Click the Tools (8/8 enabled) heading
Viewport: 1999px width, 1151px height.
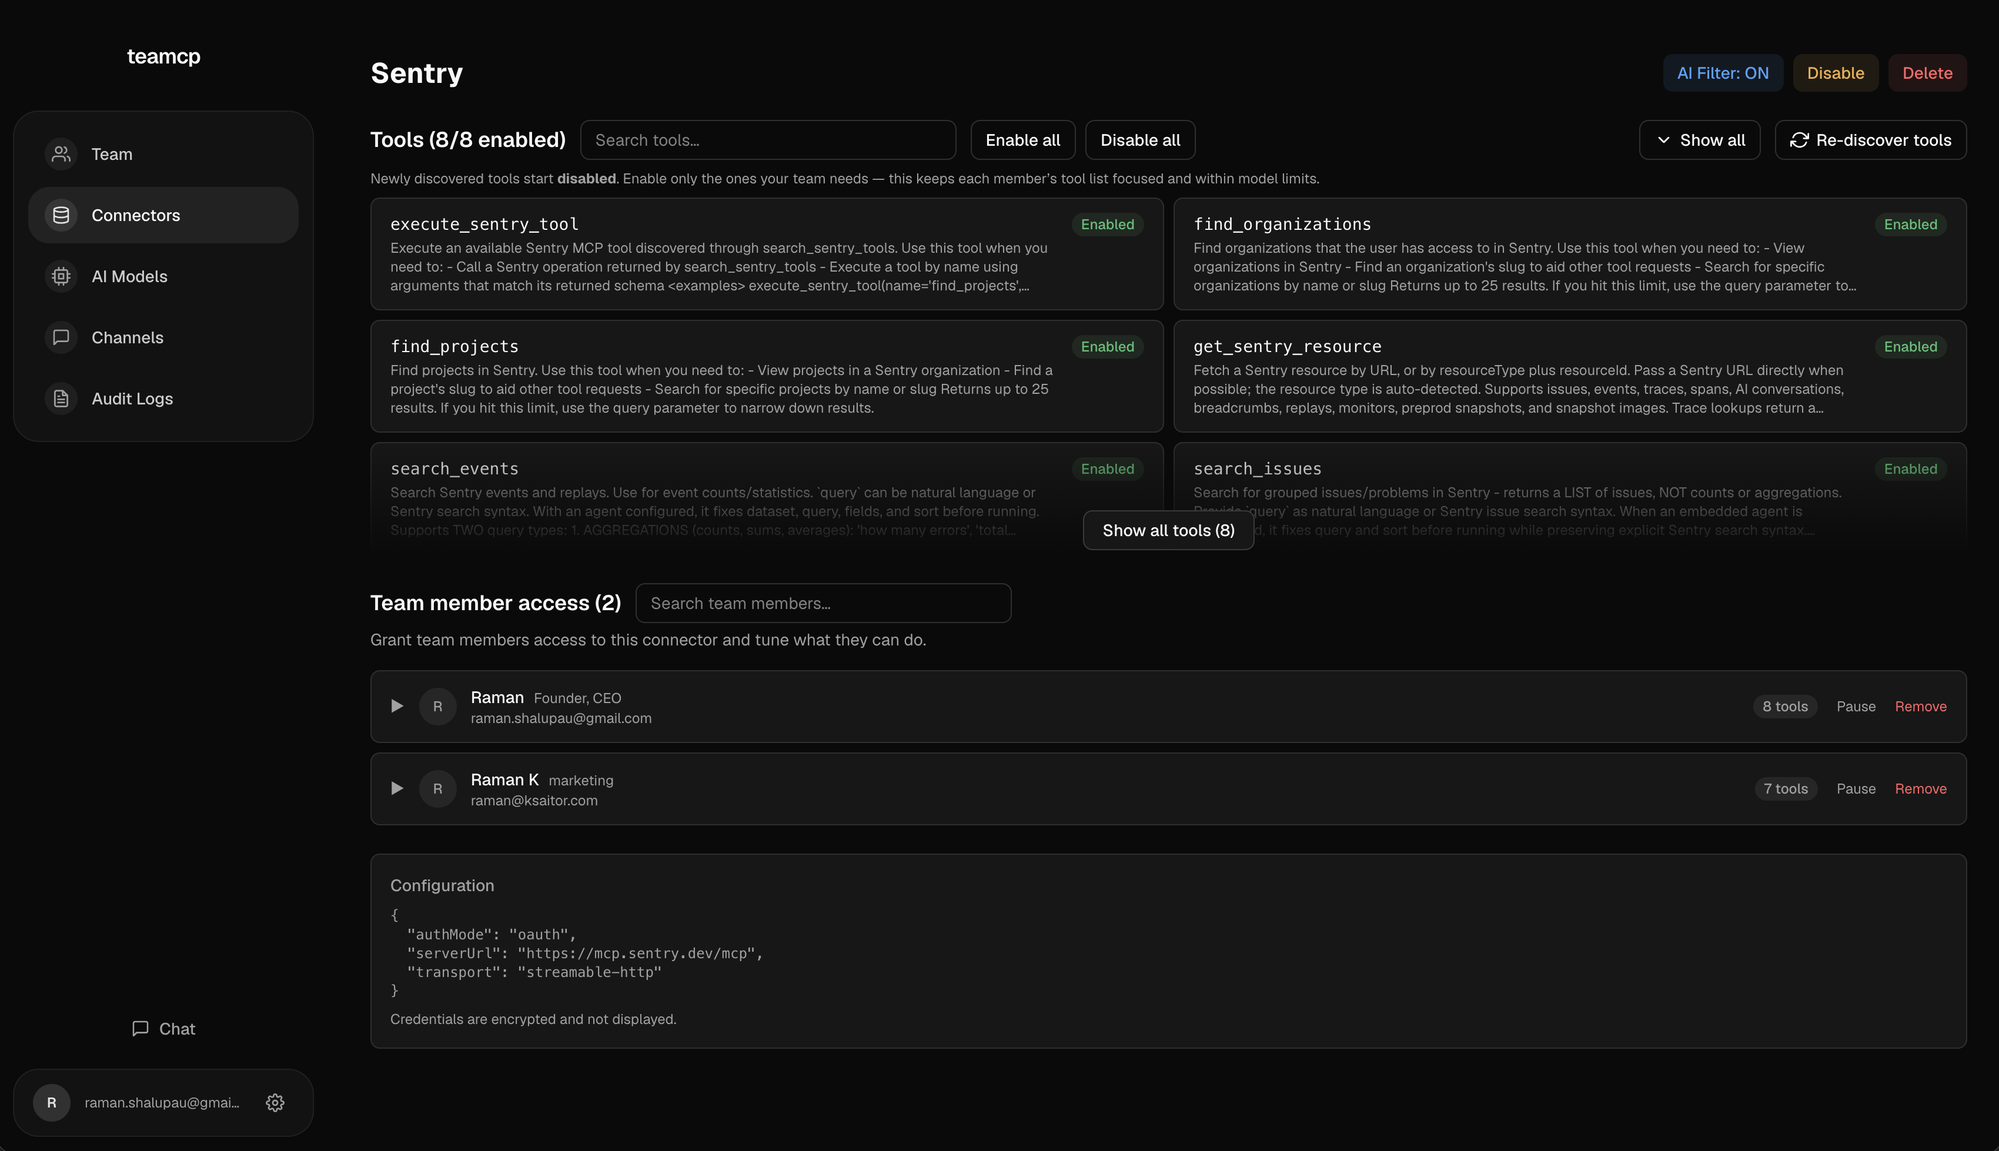[x=468, y=140]
